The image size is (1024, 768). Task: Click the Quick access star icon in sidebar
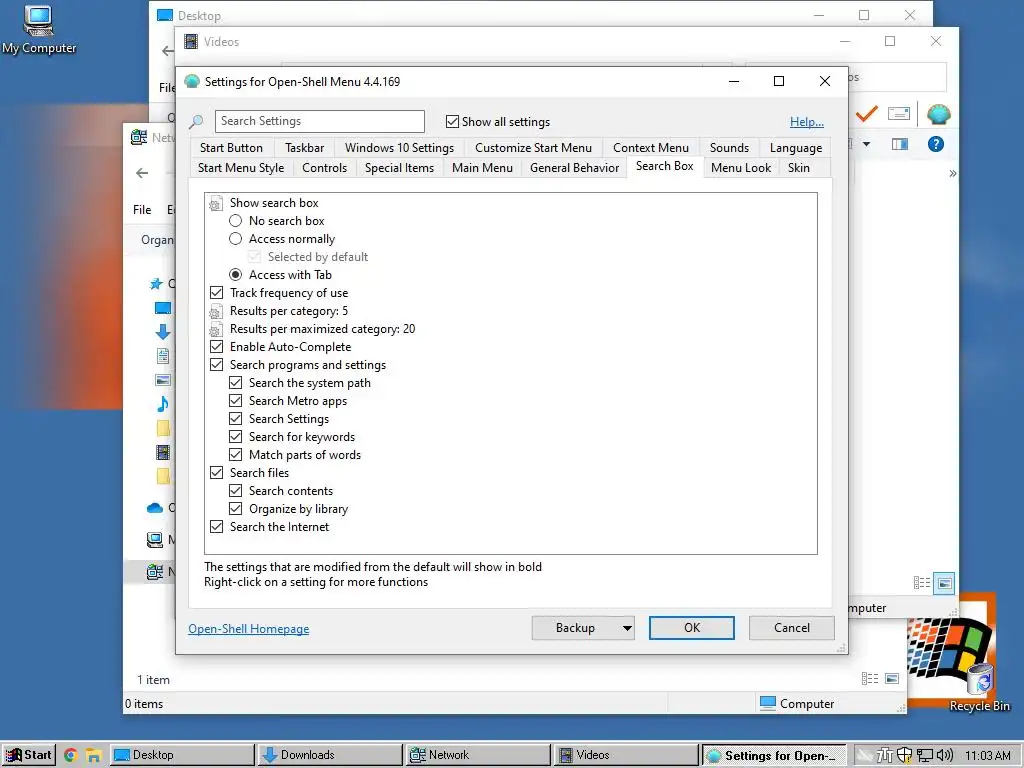pyautogui.click(x=155, y=283)
